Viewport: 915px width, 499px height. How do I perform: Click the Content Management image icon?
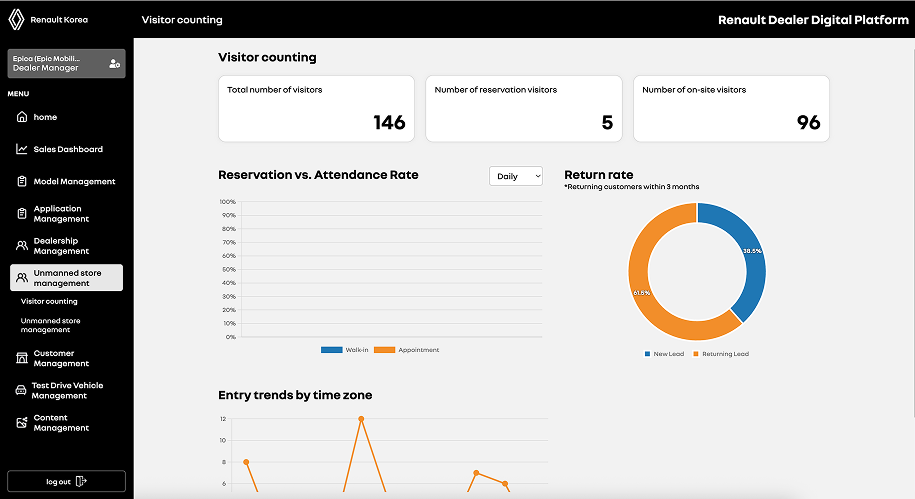(22, 423)
